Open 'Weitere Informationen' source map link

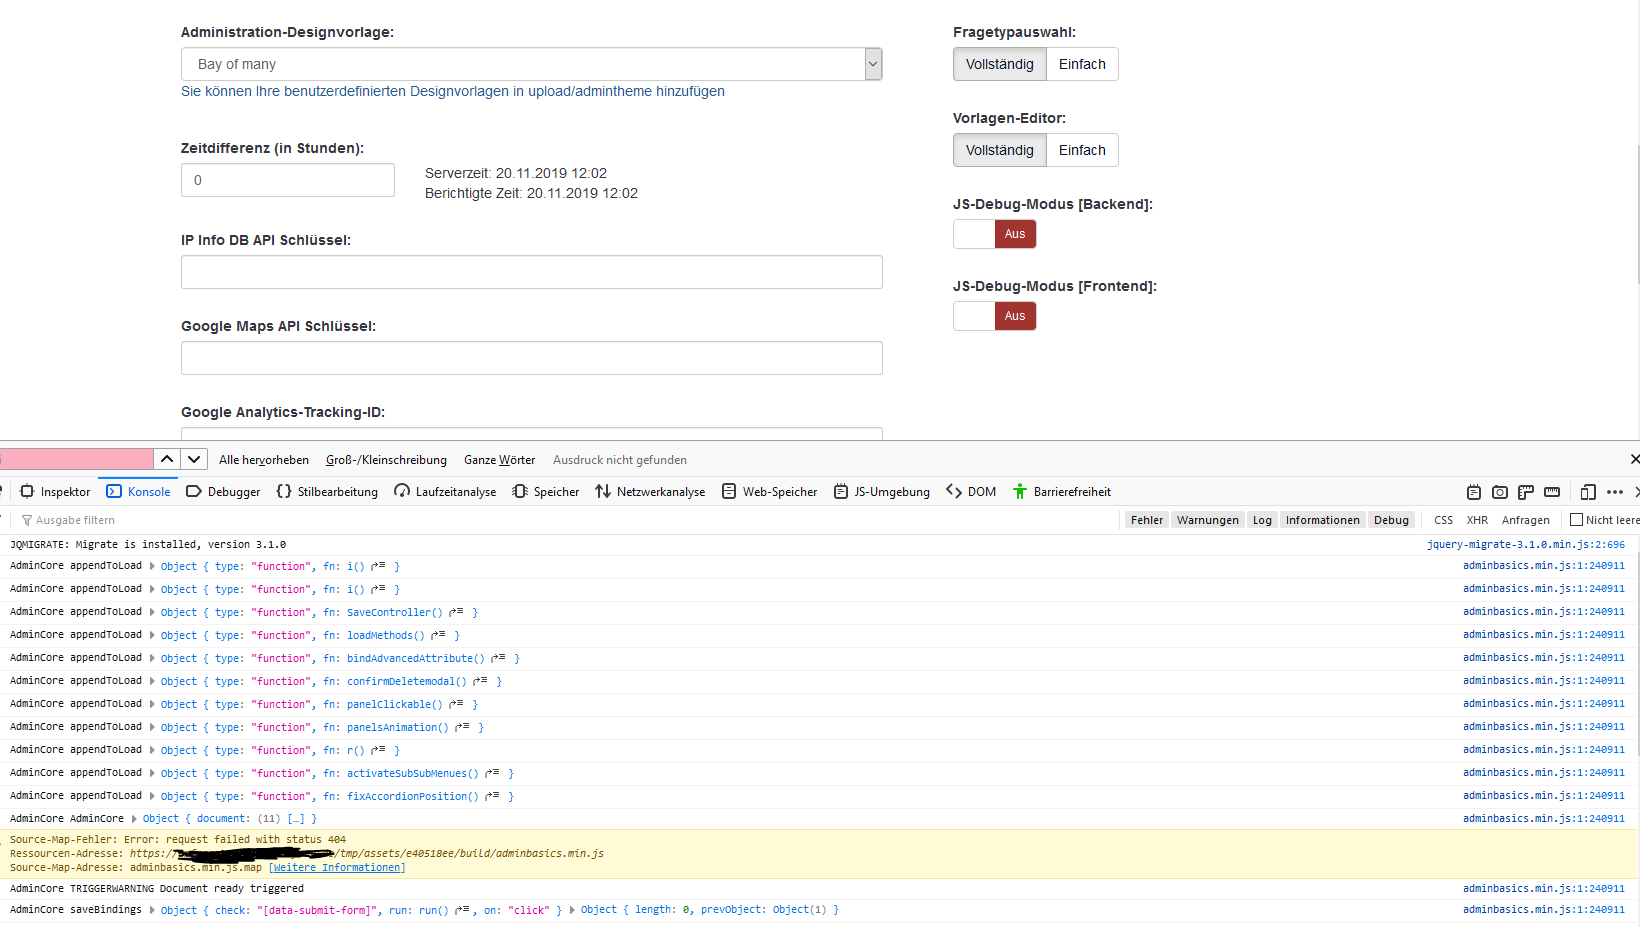click(x=337, y=868)
